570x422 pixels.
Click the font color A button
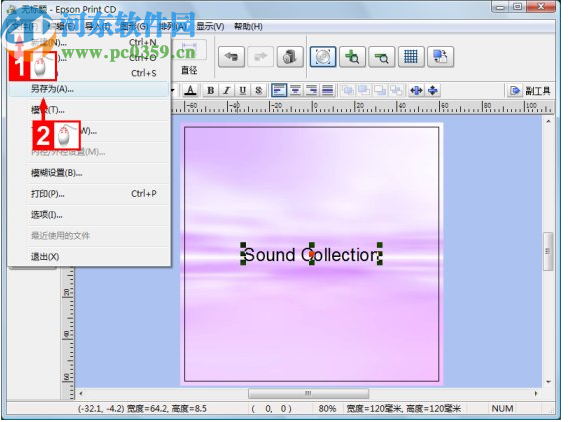190,90
